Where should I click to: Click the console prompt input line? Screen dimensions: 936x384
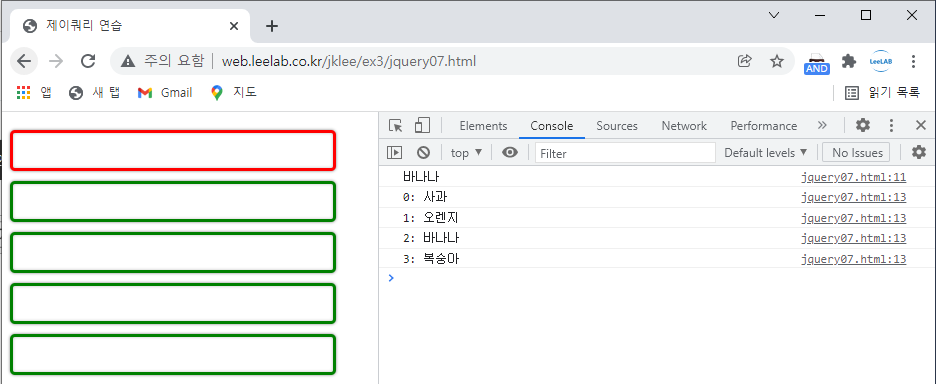pyautogui.click(x=657, y=278)
